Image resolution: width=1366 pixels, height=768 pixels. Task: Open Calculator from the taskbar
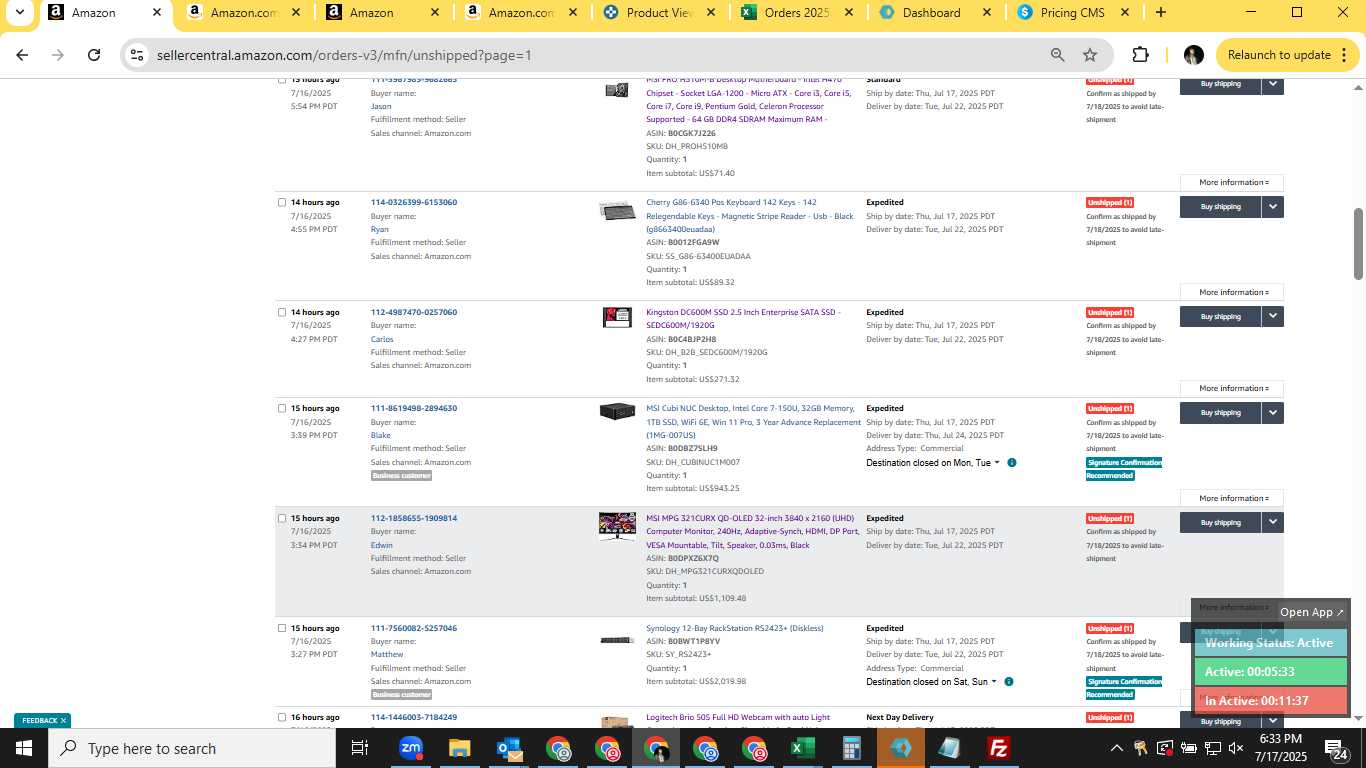852,748
